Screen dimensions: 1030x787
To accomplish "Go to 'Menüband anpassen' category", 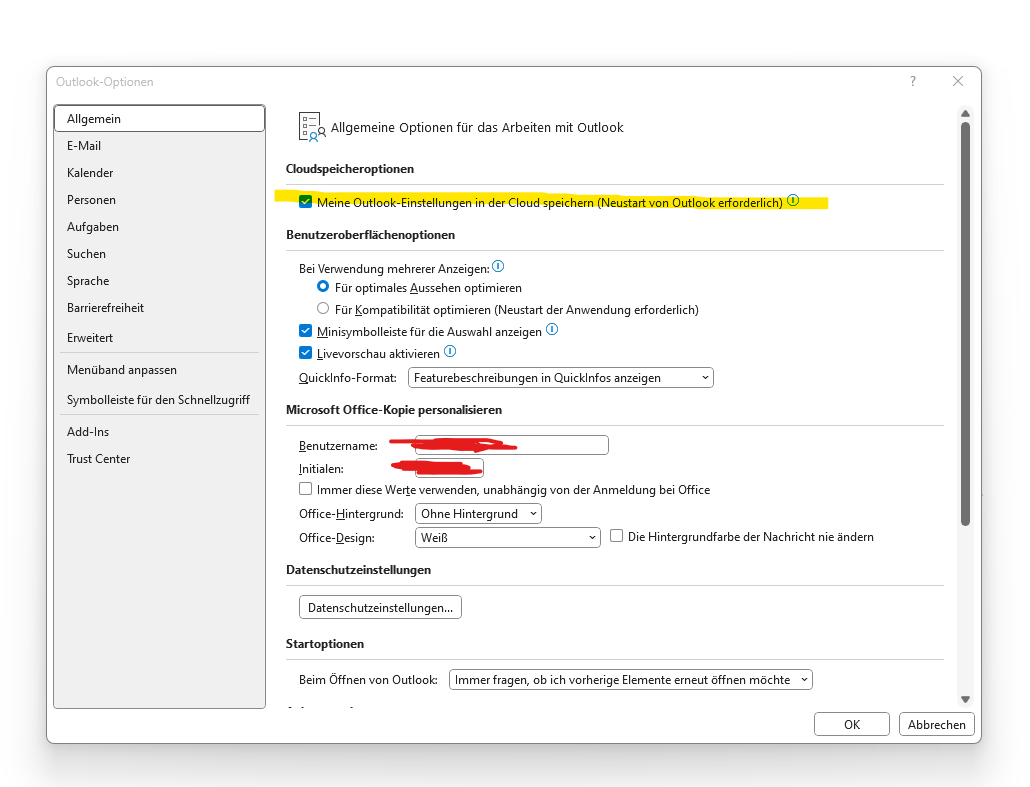I will [160, 370].
